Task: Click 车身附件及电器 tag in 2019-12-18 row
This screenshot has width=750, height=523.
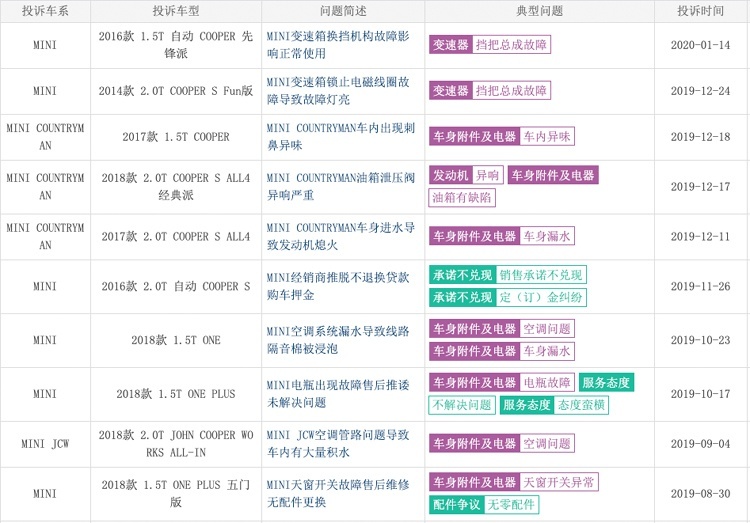Action: pyautogui.click(x=474, y=136)
